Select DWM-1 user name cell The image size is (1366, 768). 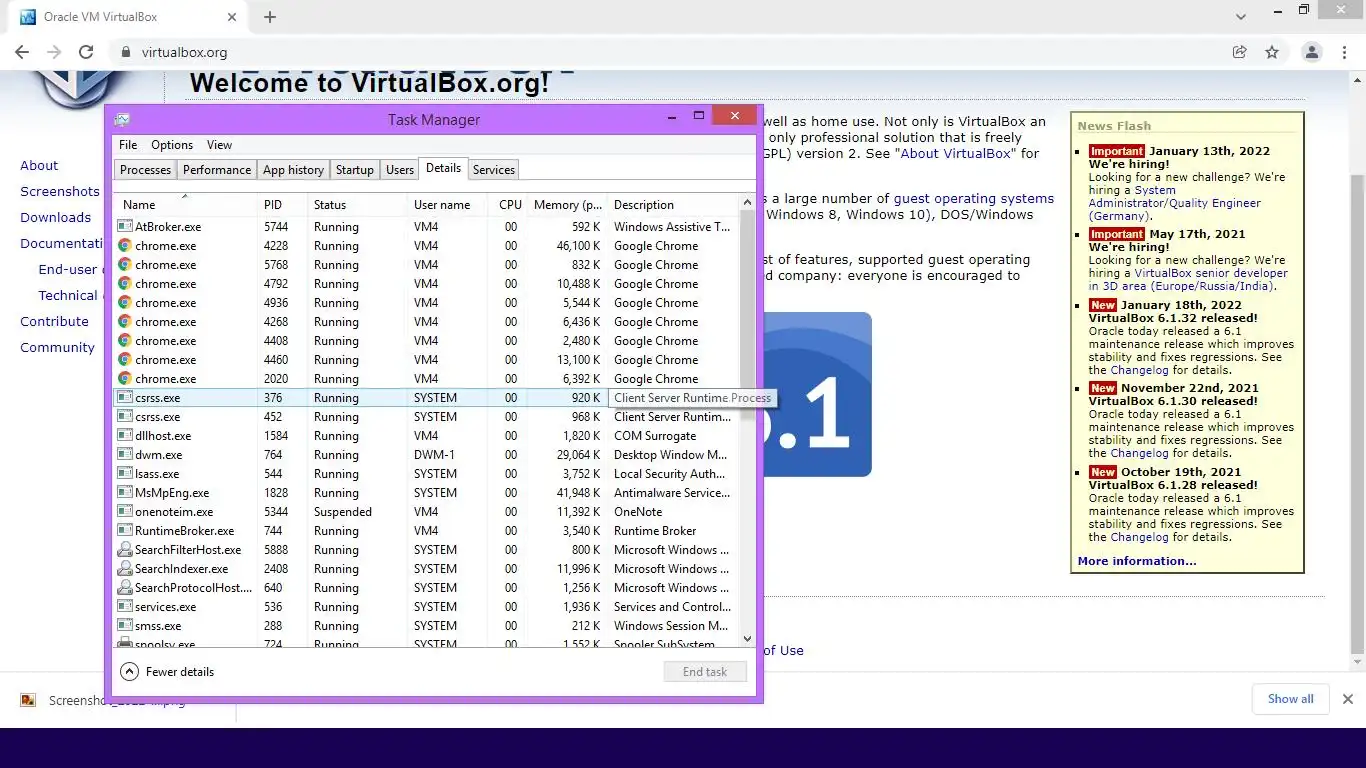click(x=434, y=455)
